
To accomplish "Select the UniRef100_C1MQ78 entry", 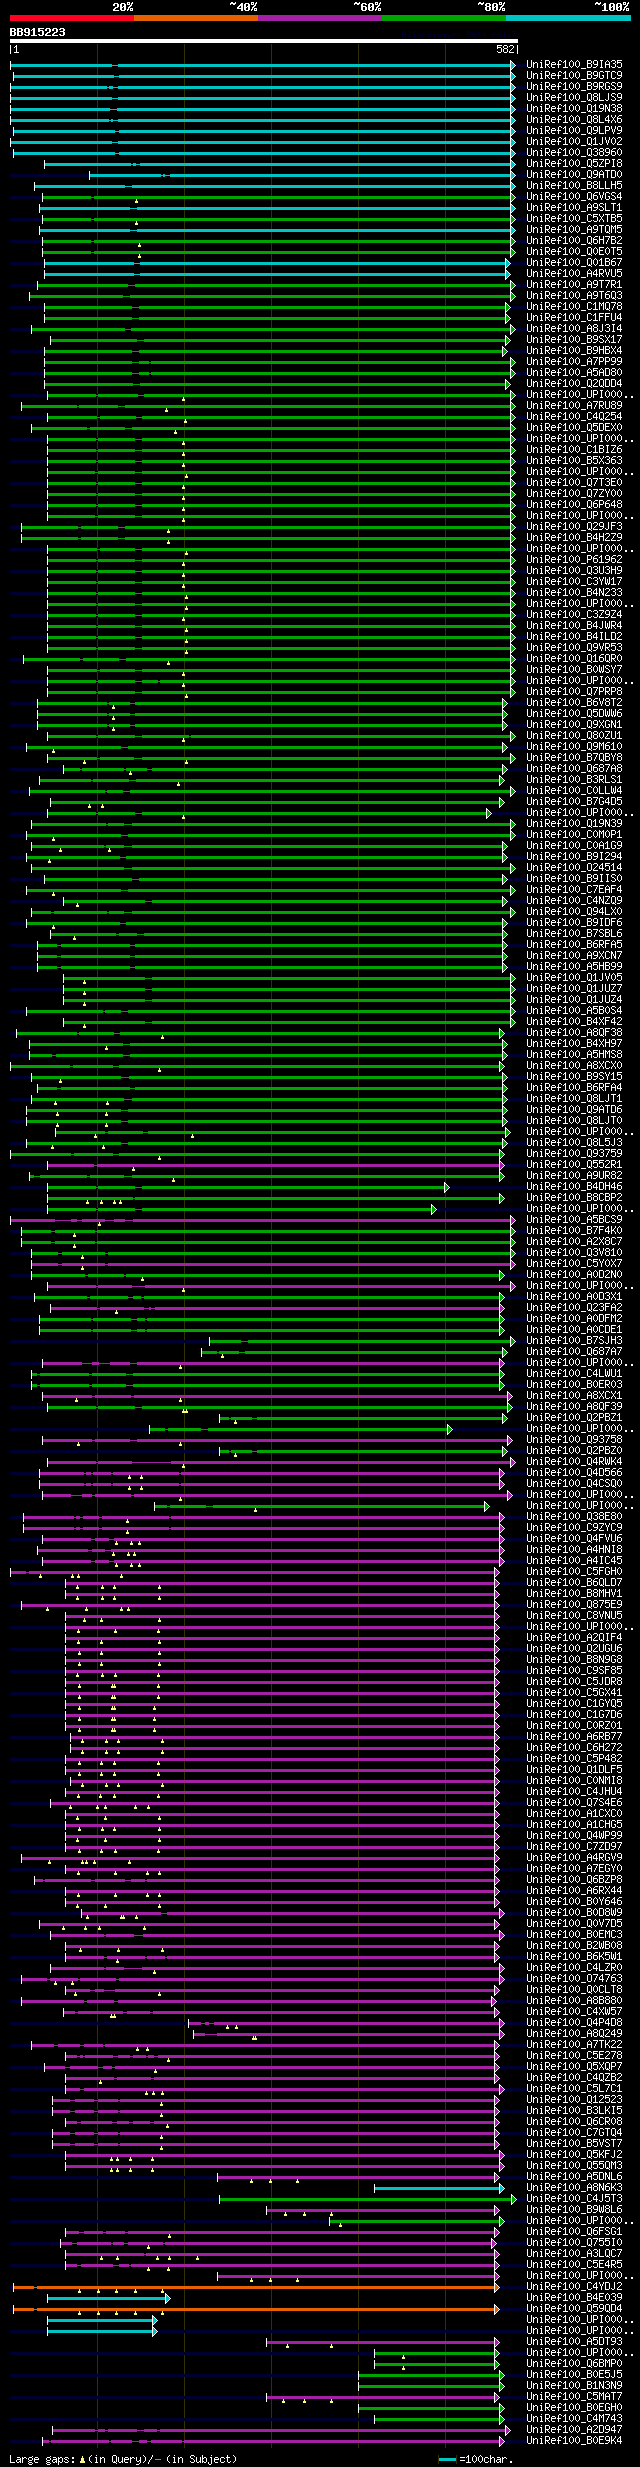I will 574,307.
